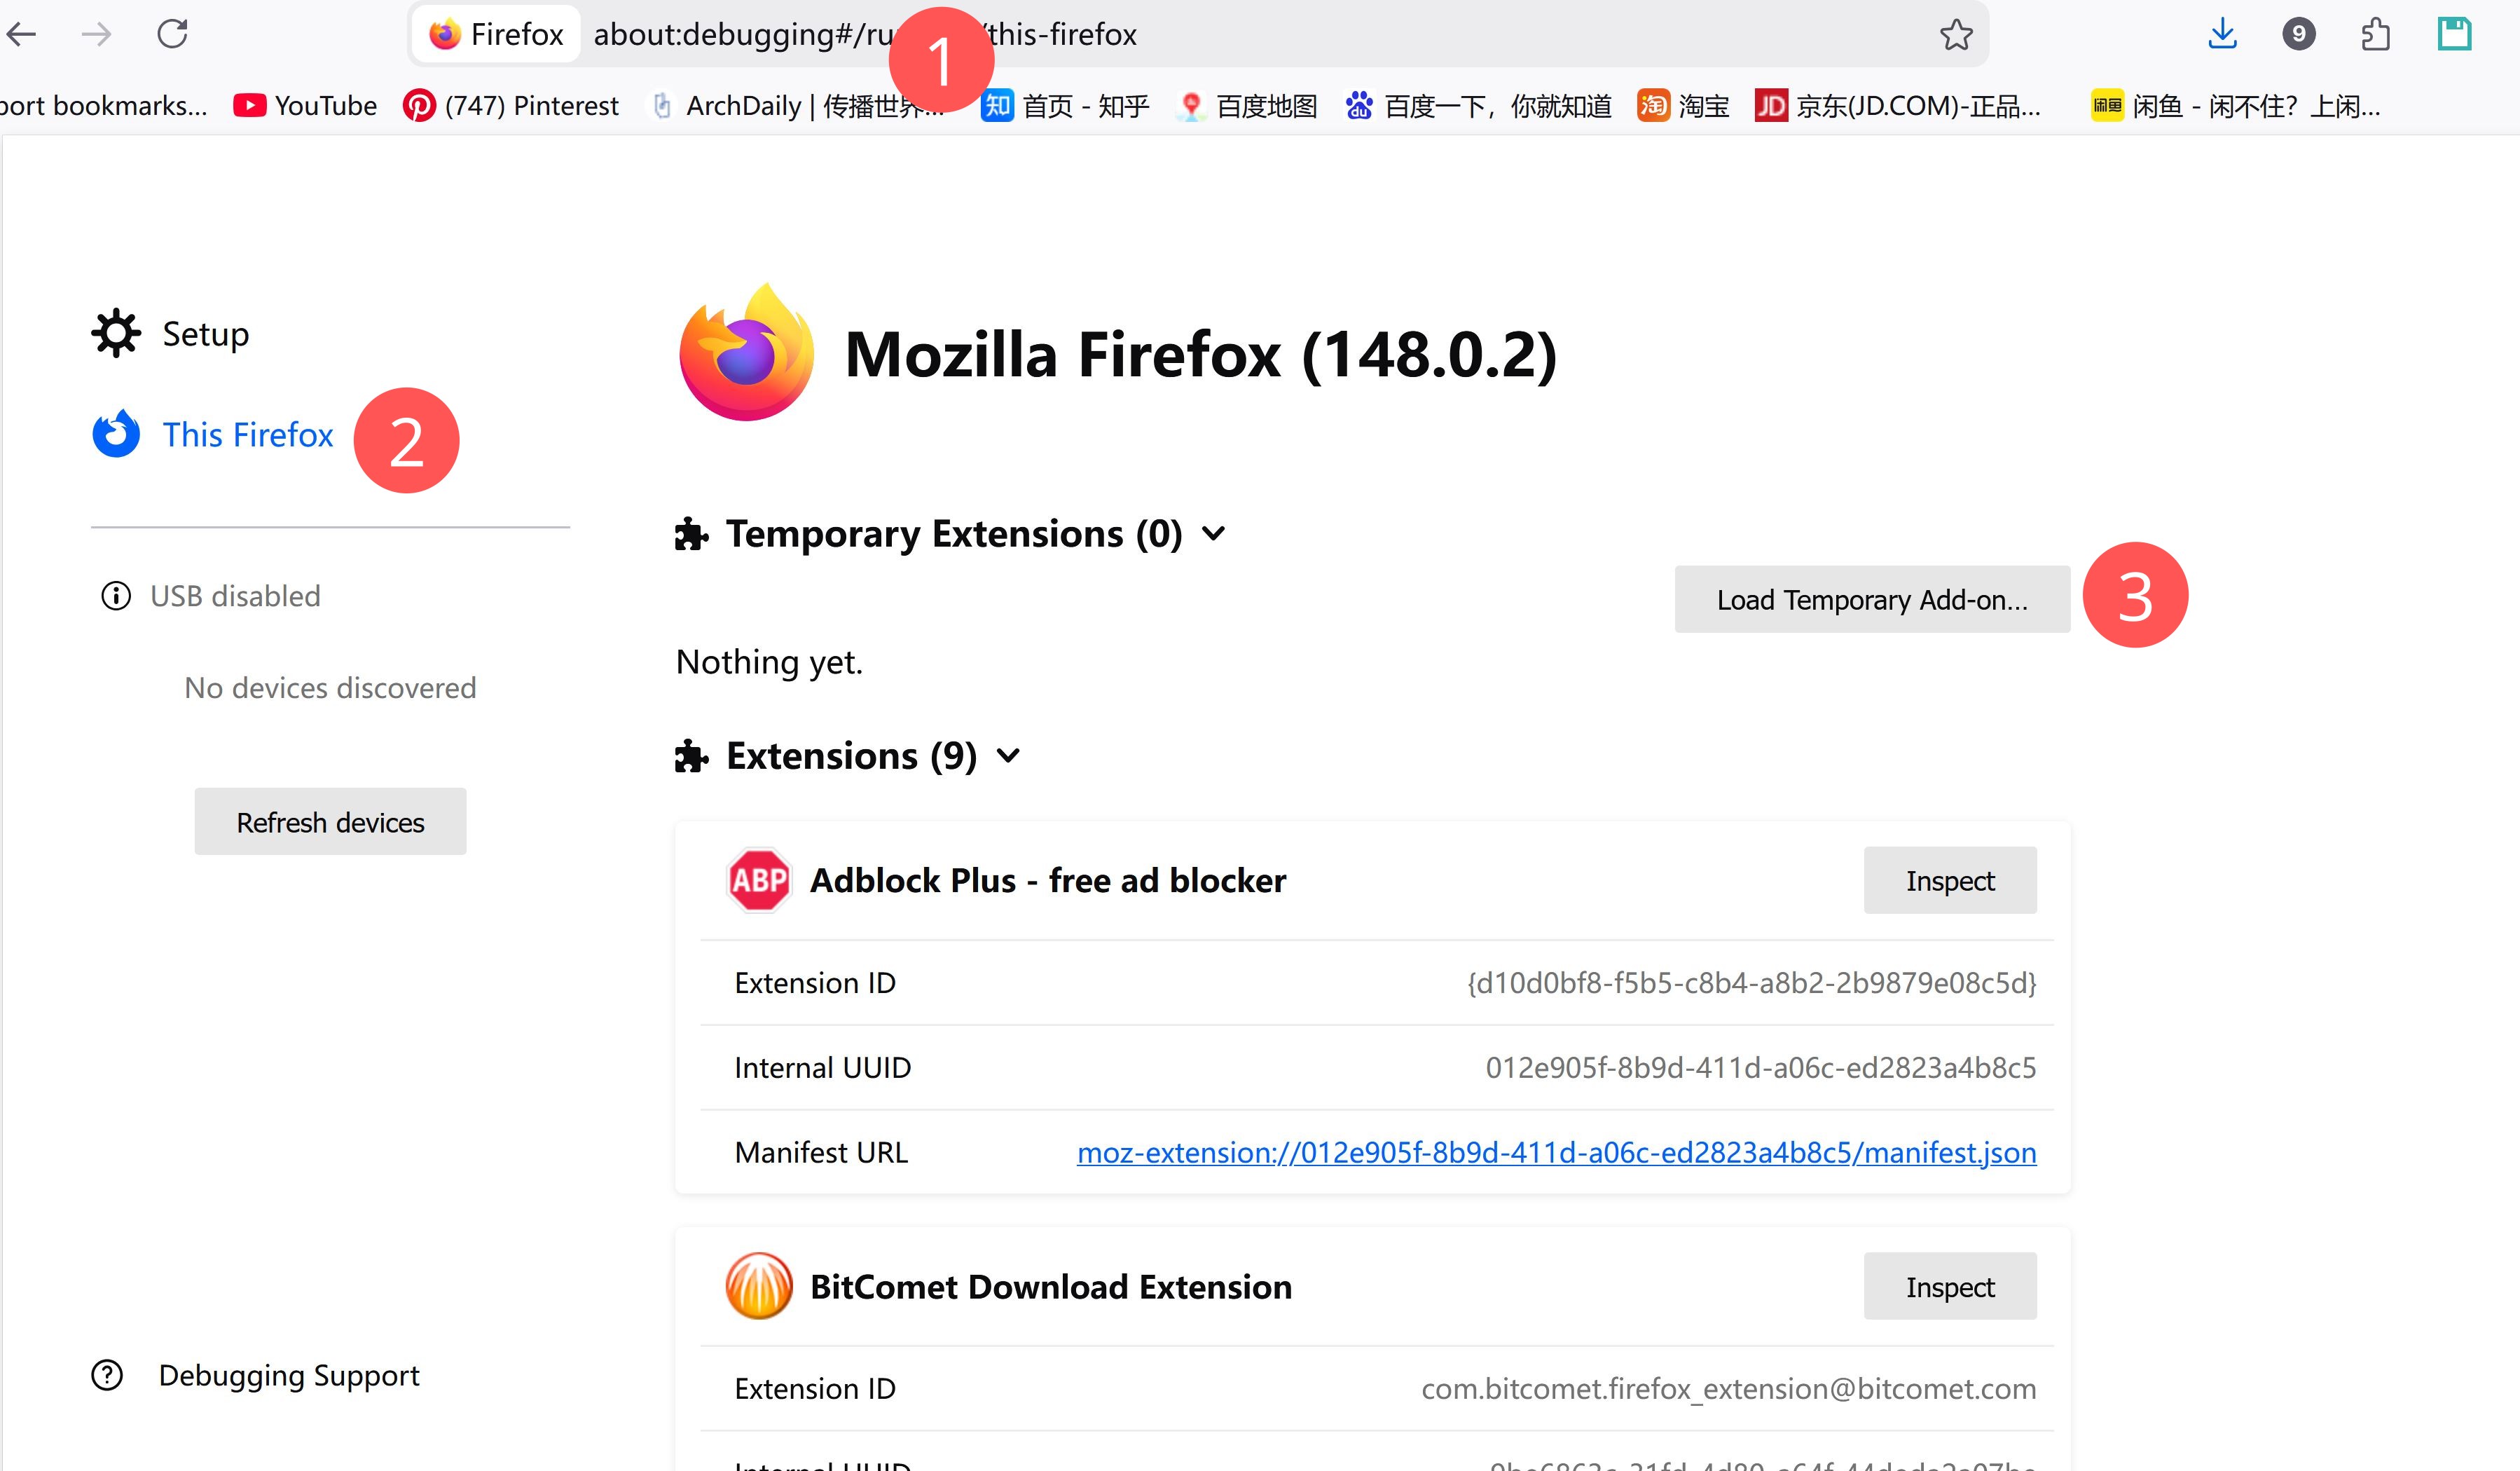Click Load Temporary Add-on button
This screenshot has width=2520, height=1471.
point(1872,600)
